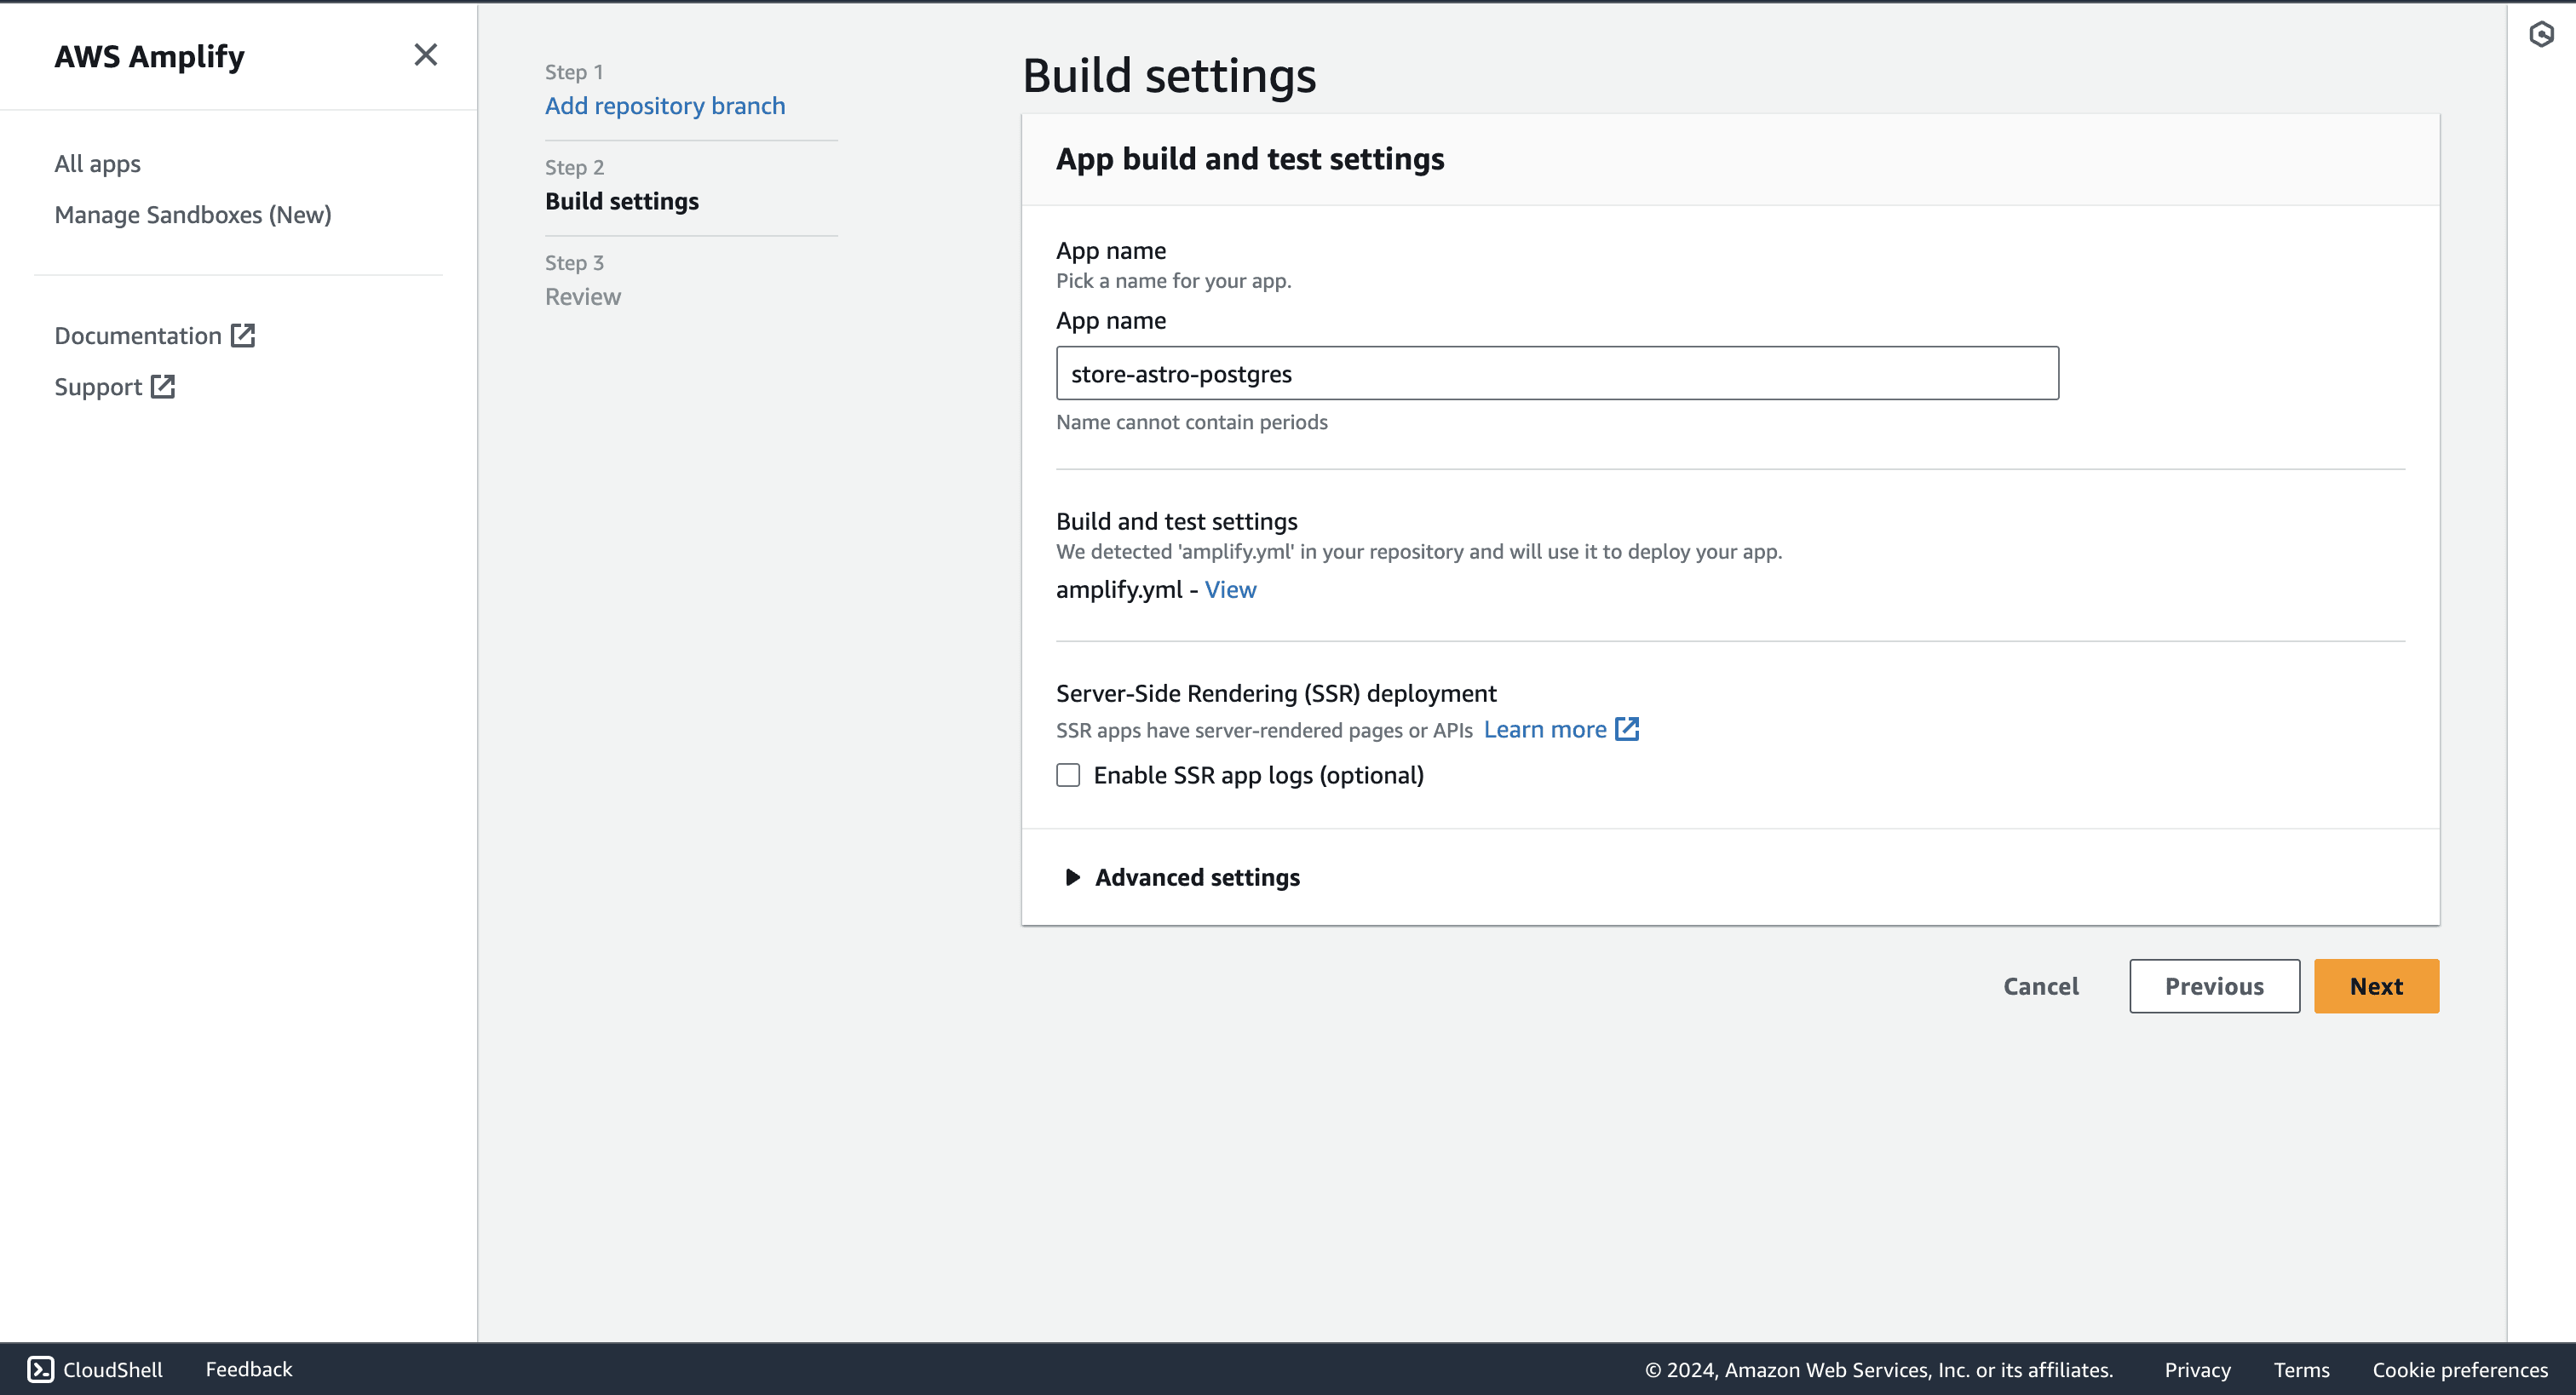The height and width of the screenshot is (1395, 2576).
Task: Open Support external link icon
Action: click(163, 386)
